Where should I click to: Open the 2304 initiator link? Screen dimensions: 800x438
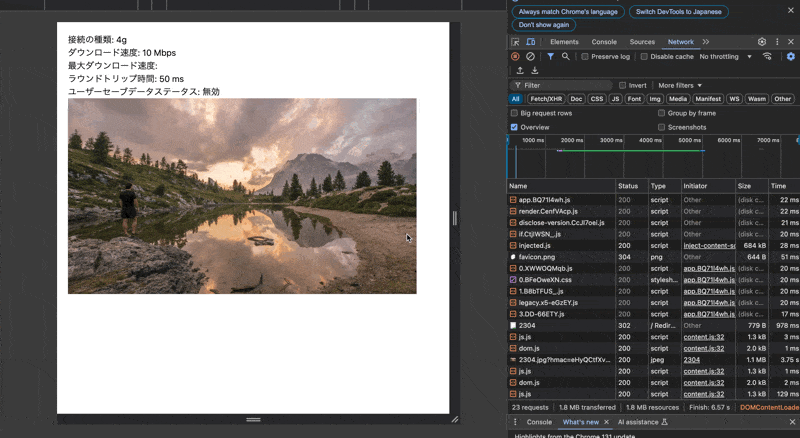pyautogui.click(x=692, y=360)
